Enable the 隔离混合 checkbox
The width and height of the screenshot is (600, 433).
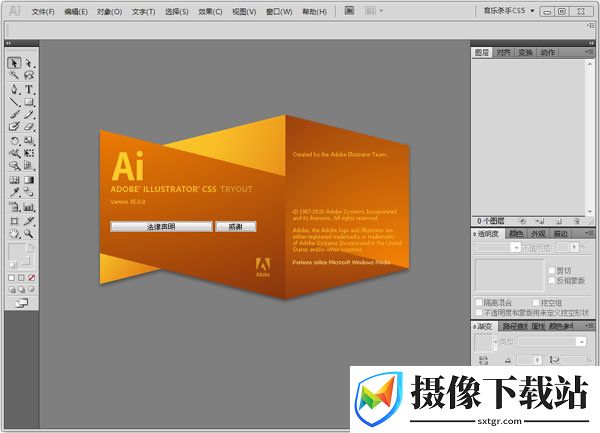point(479,303)
